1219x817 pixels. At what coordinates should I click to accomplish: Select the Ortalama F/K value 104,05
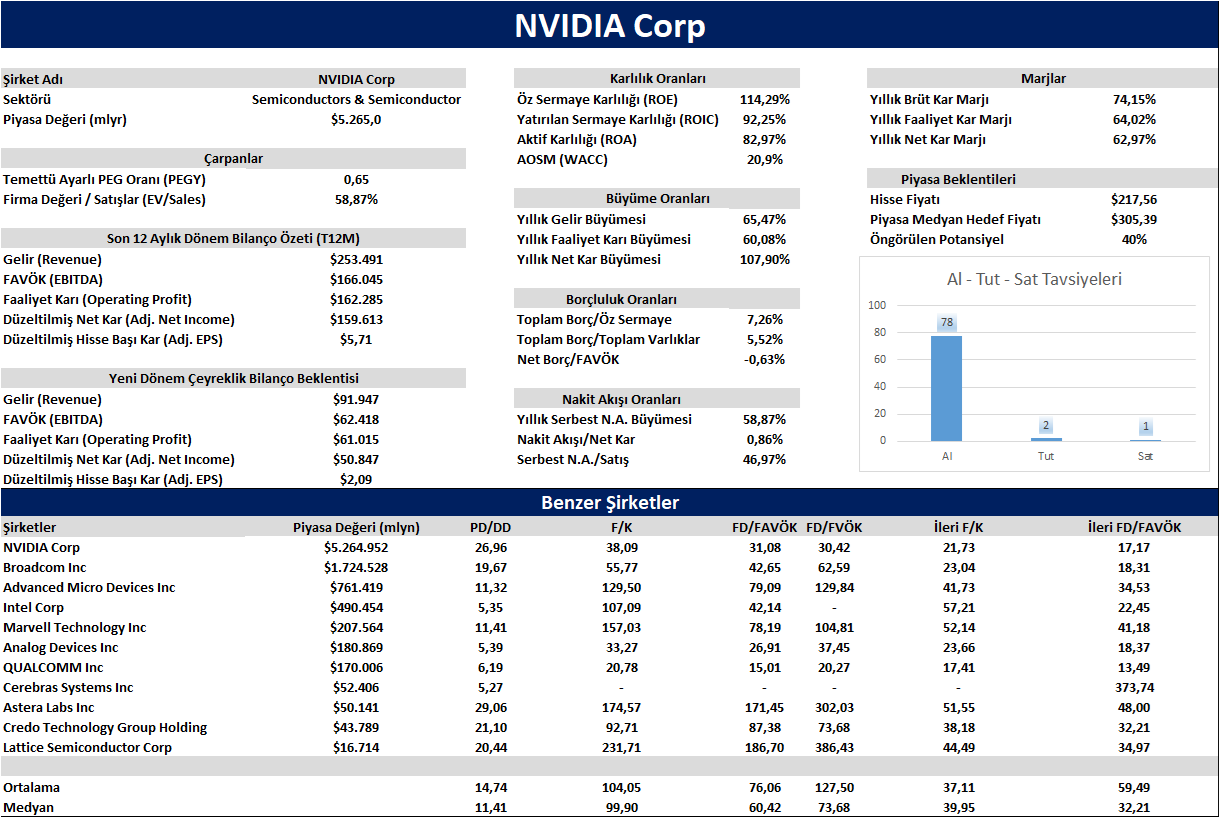click(x=622, y=787)
